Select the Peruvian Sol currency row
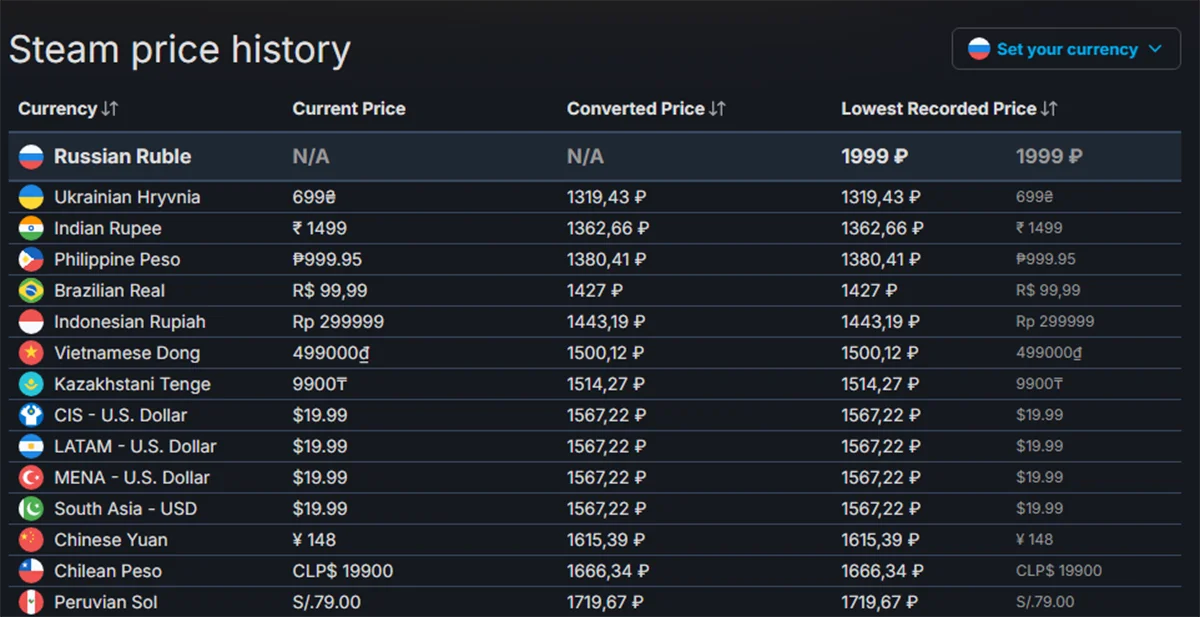The width and height of the screenshot is (1200, 617). pyautogui.click(x=106, y=602)
